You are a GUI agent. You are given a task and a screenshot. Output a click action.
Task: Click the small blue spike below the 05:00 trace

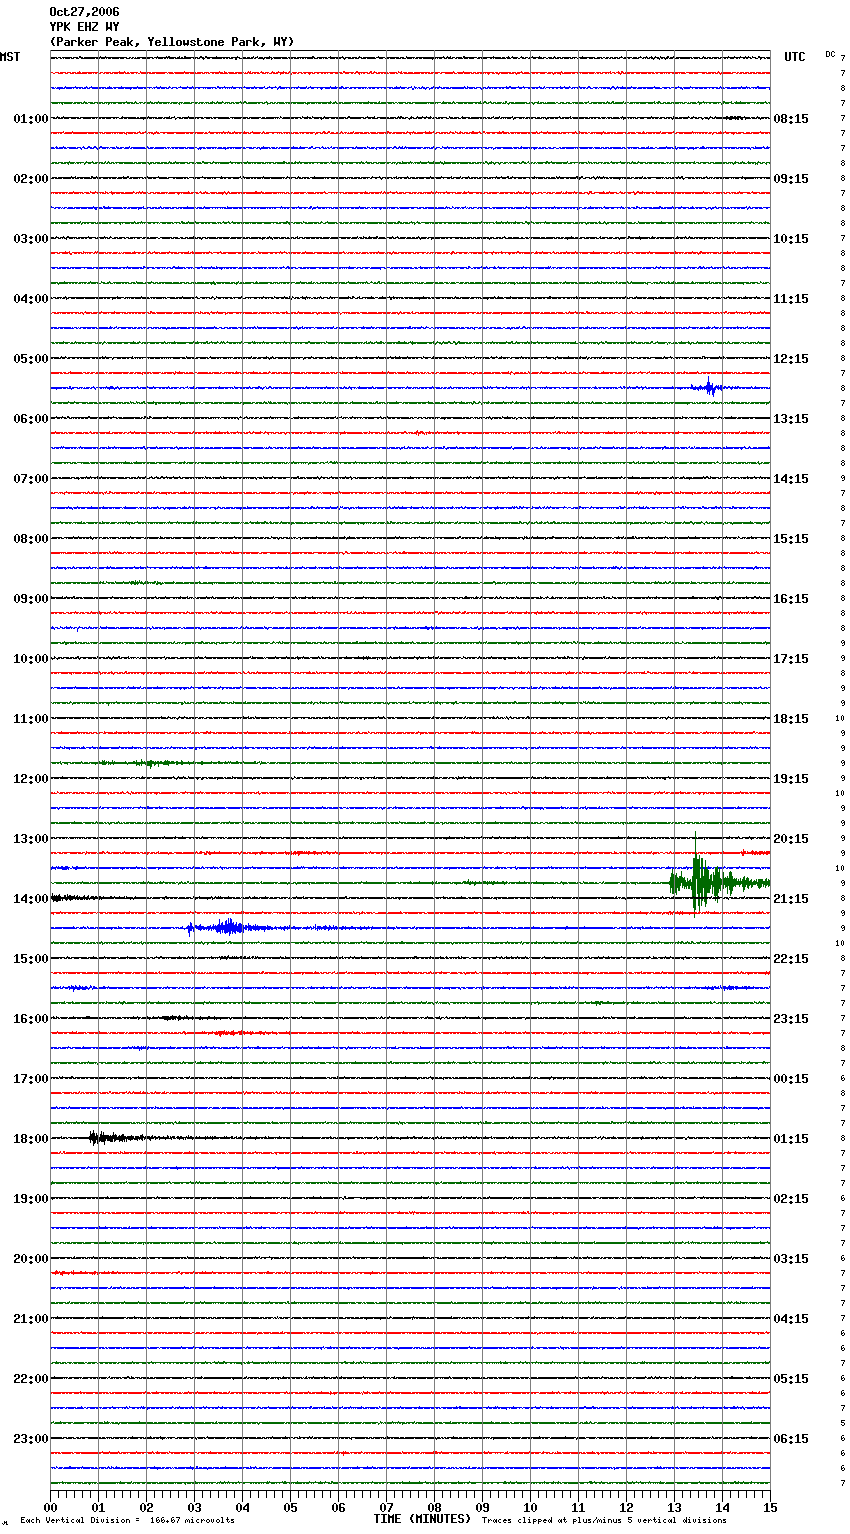[x=710, y=387]
